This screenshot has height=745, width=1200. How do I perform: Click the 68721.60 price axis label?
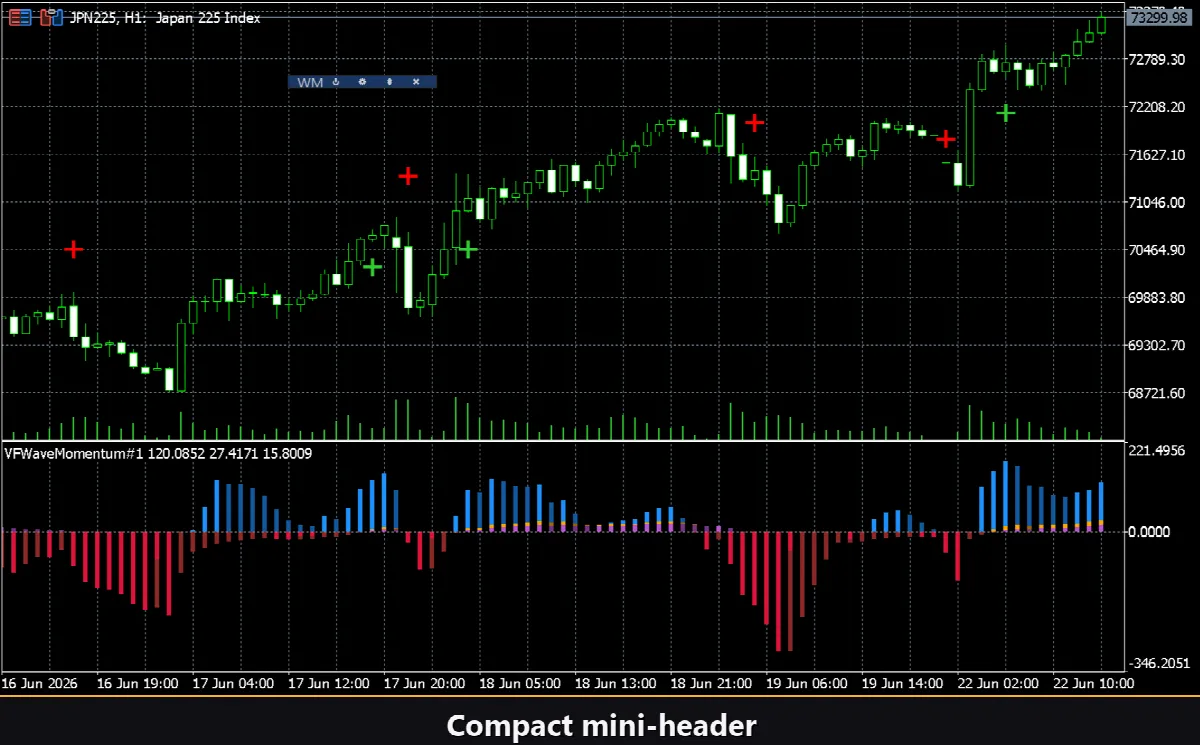click(1157, 393)
